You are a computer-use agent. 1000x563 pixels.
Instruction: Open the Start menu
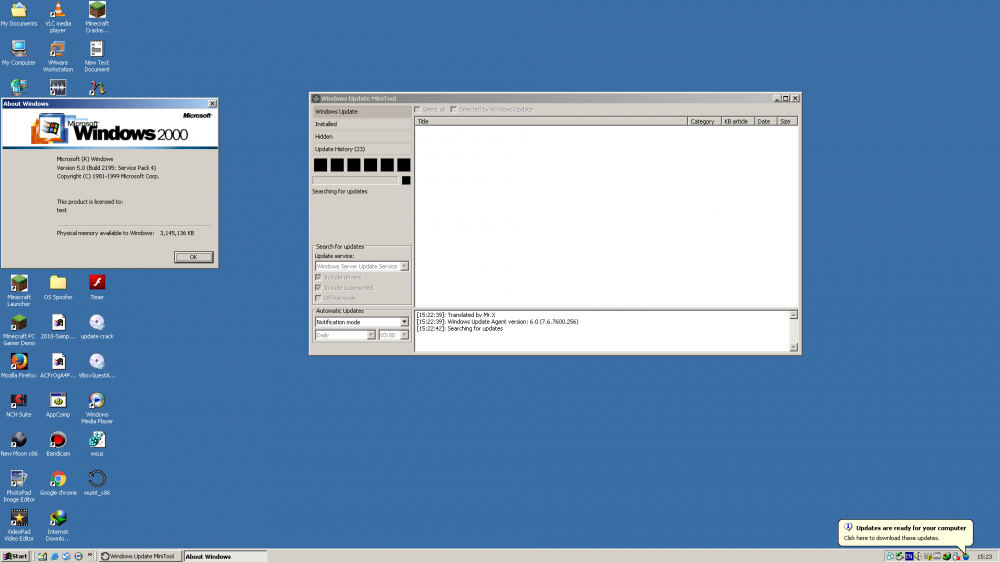[16, 556]
